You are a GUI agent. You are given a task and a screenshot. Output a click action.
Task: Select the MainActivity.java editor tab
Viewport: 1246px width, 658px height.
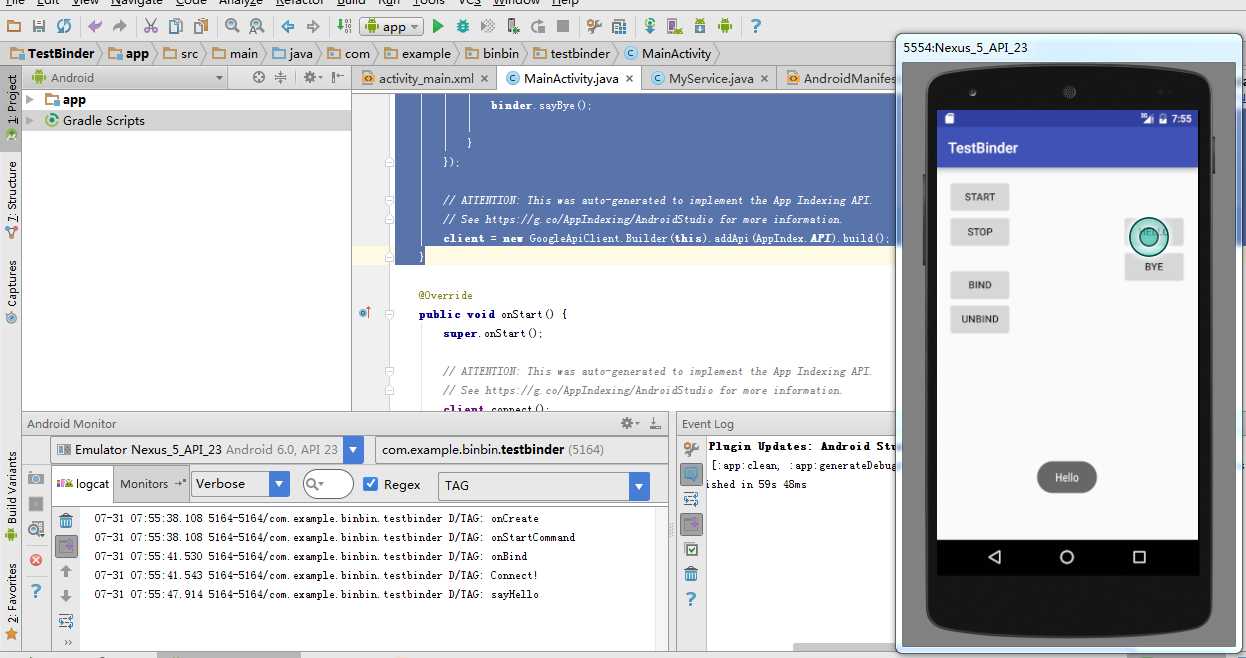pyautogui.click(x=571, y=78)
